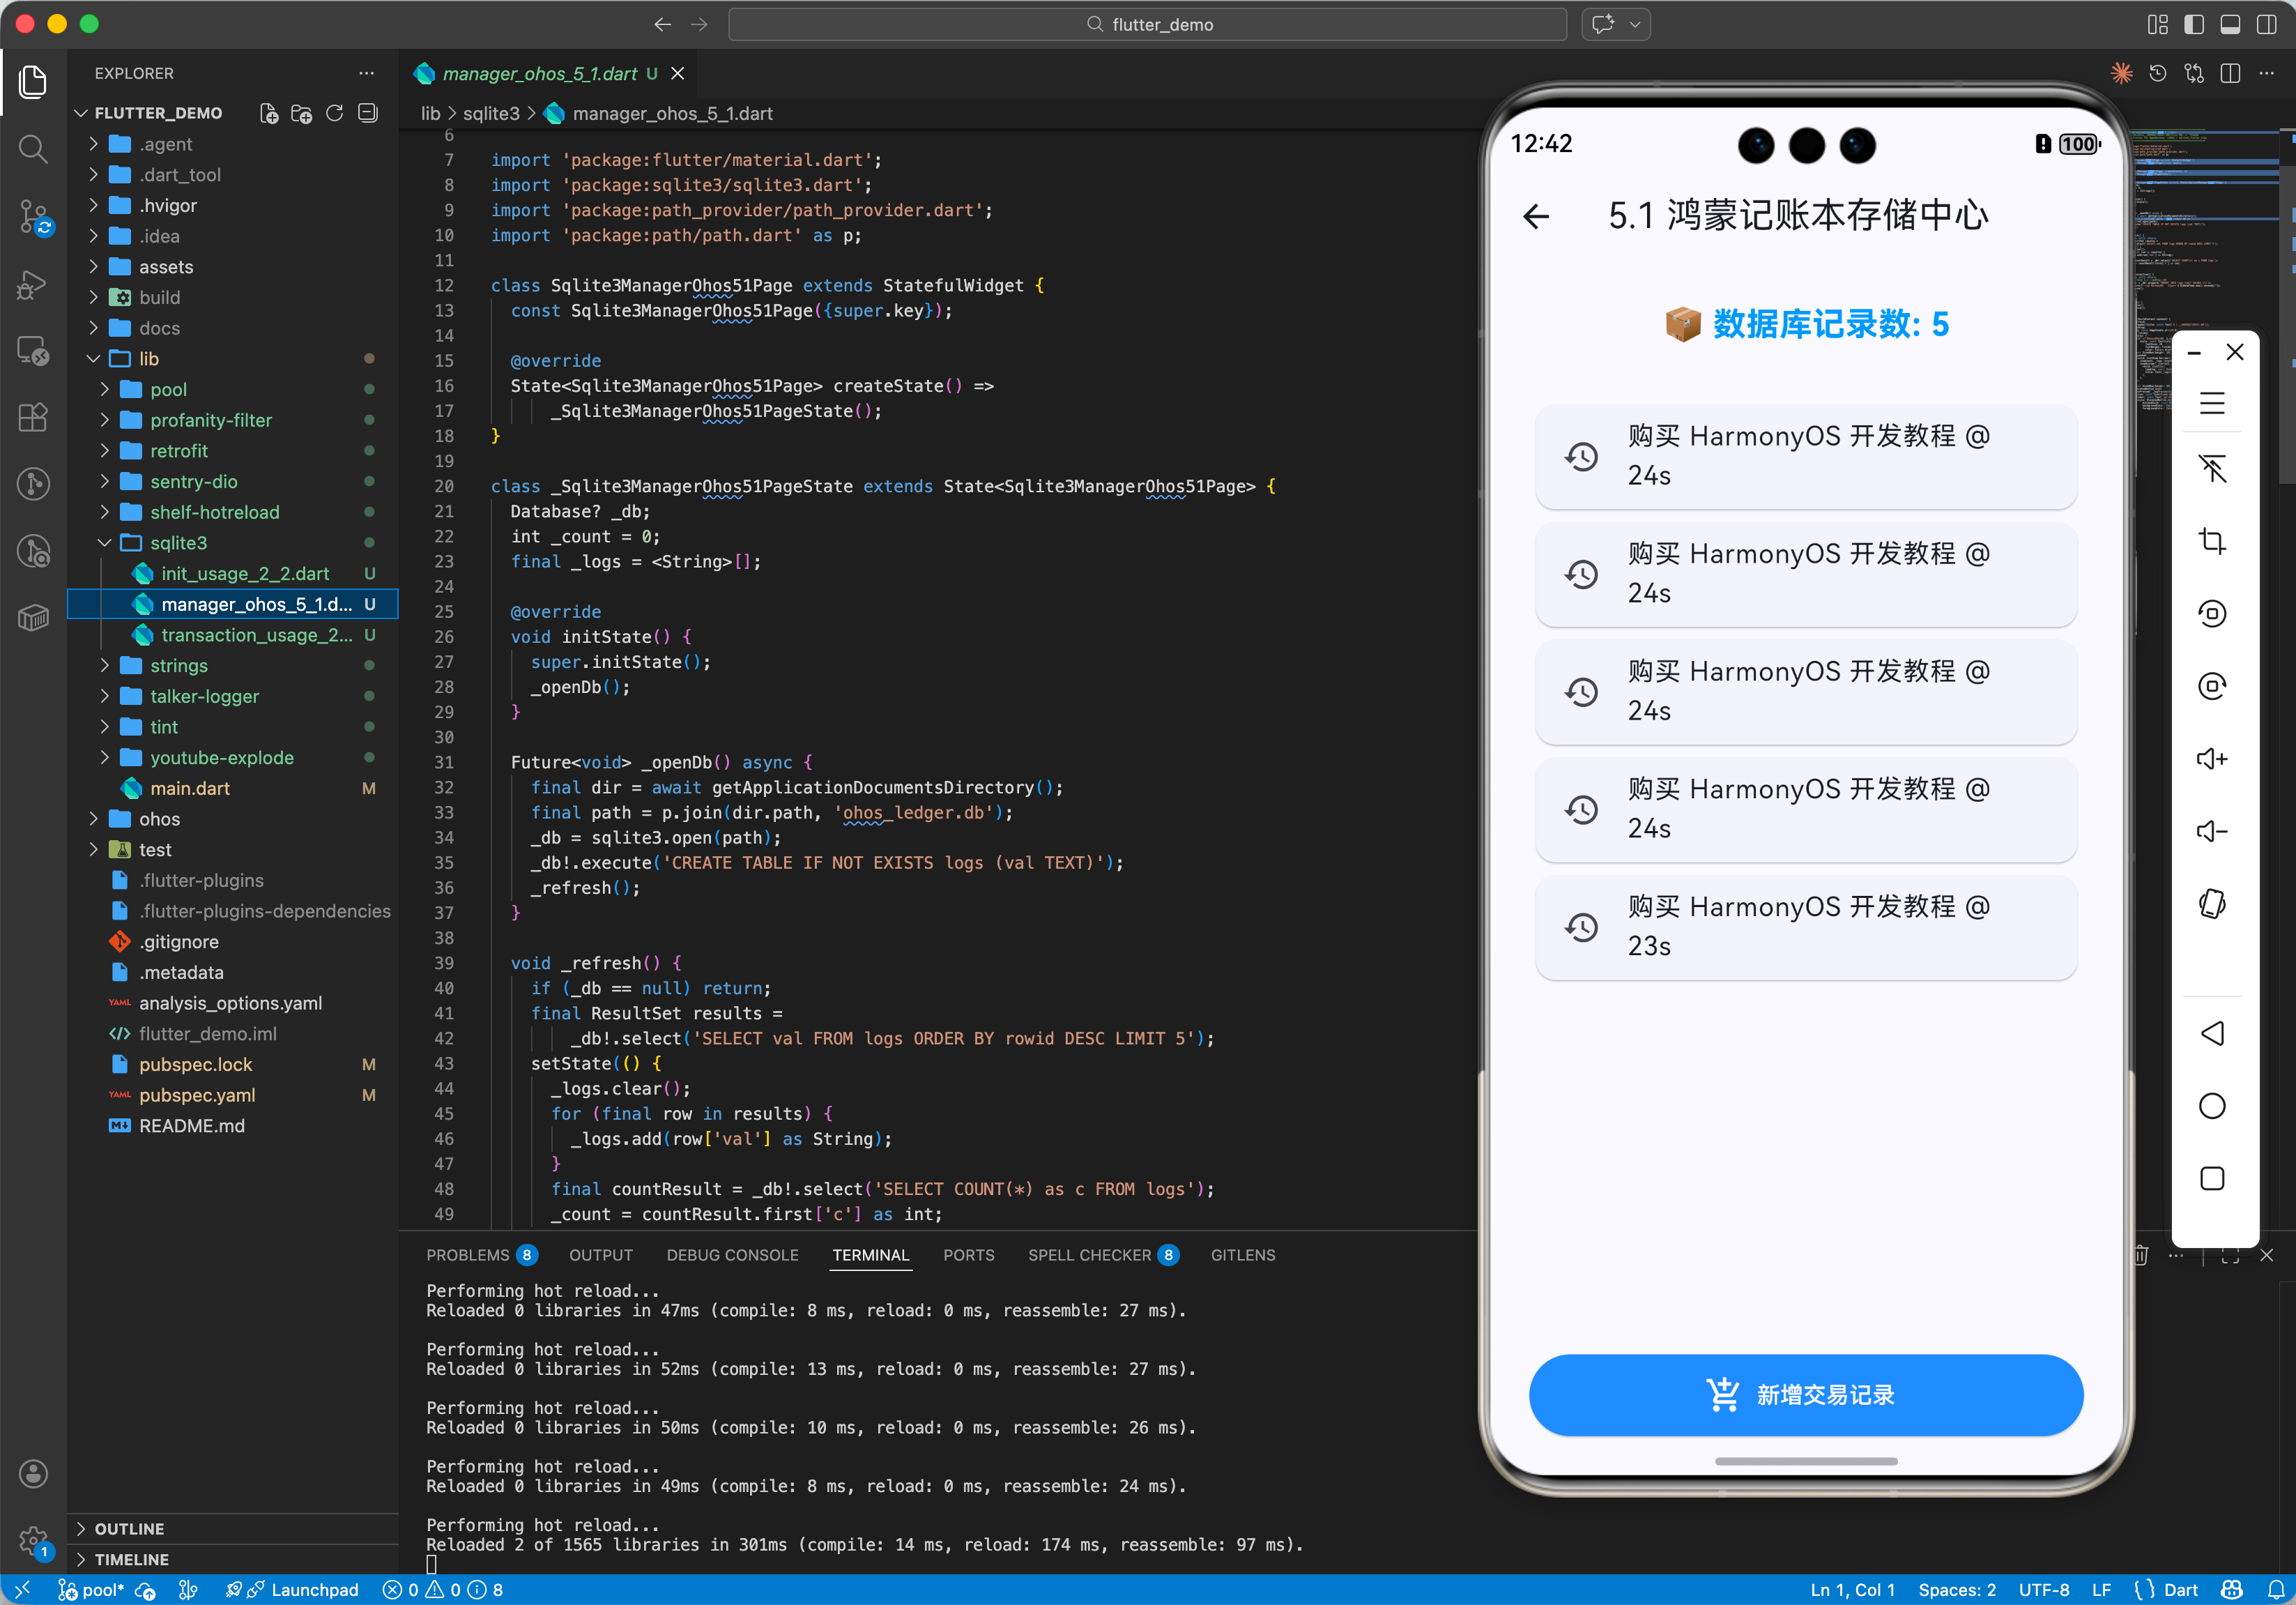Click the New File icon in Explorer
This screenshot has width=2296, height=1605.
point(268,113)
